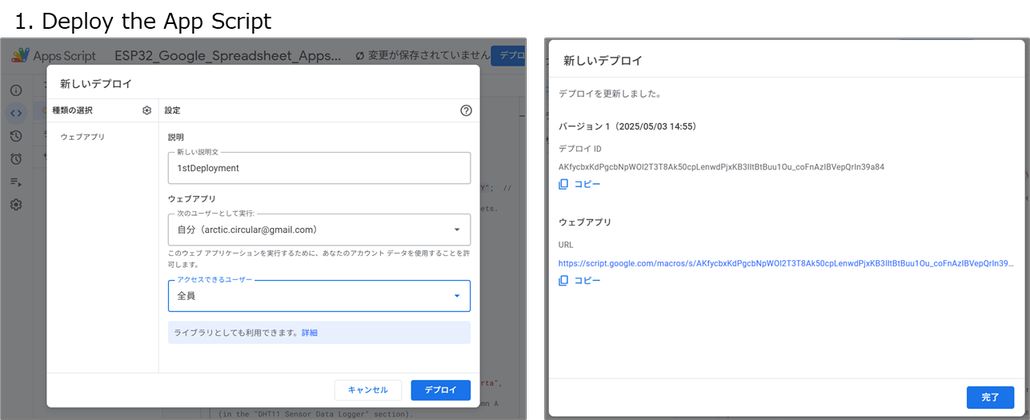This screenshot has width=1030, height=420.
Task: Click the help question mark icon
Action: click(466, 111)
